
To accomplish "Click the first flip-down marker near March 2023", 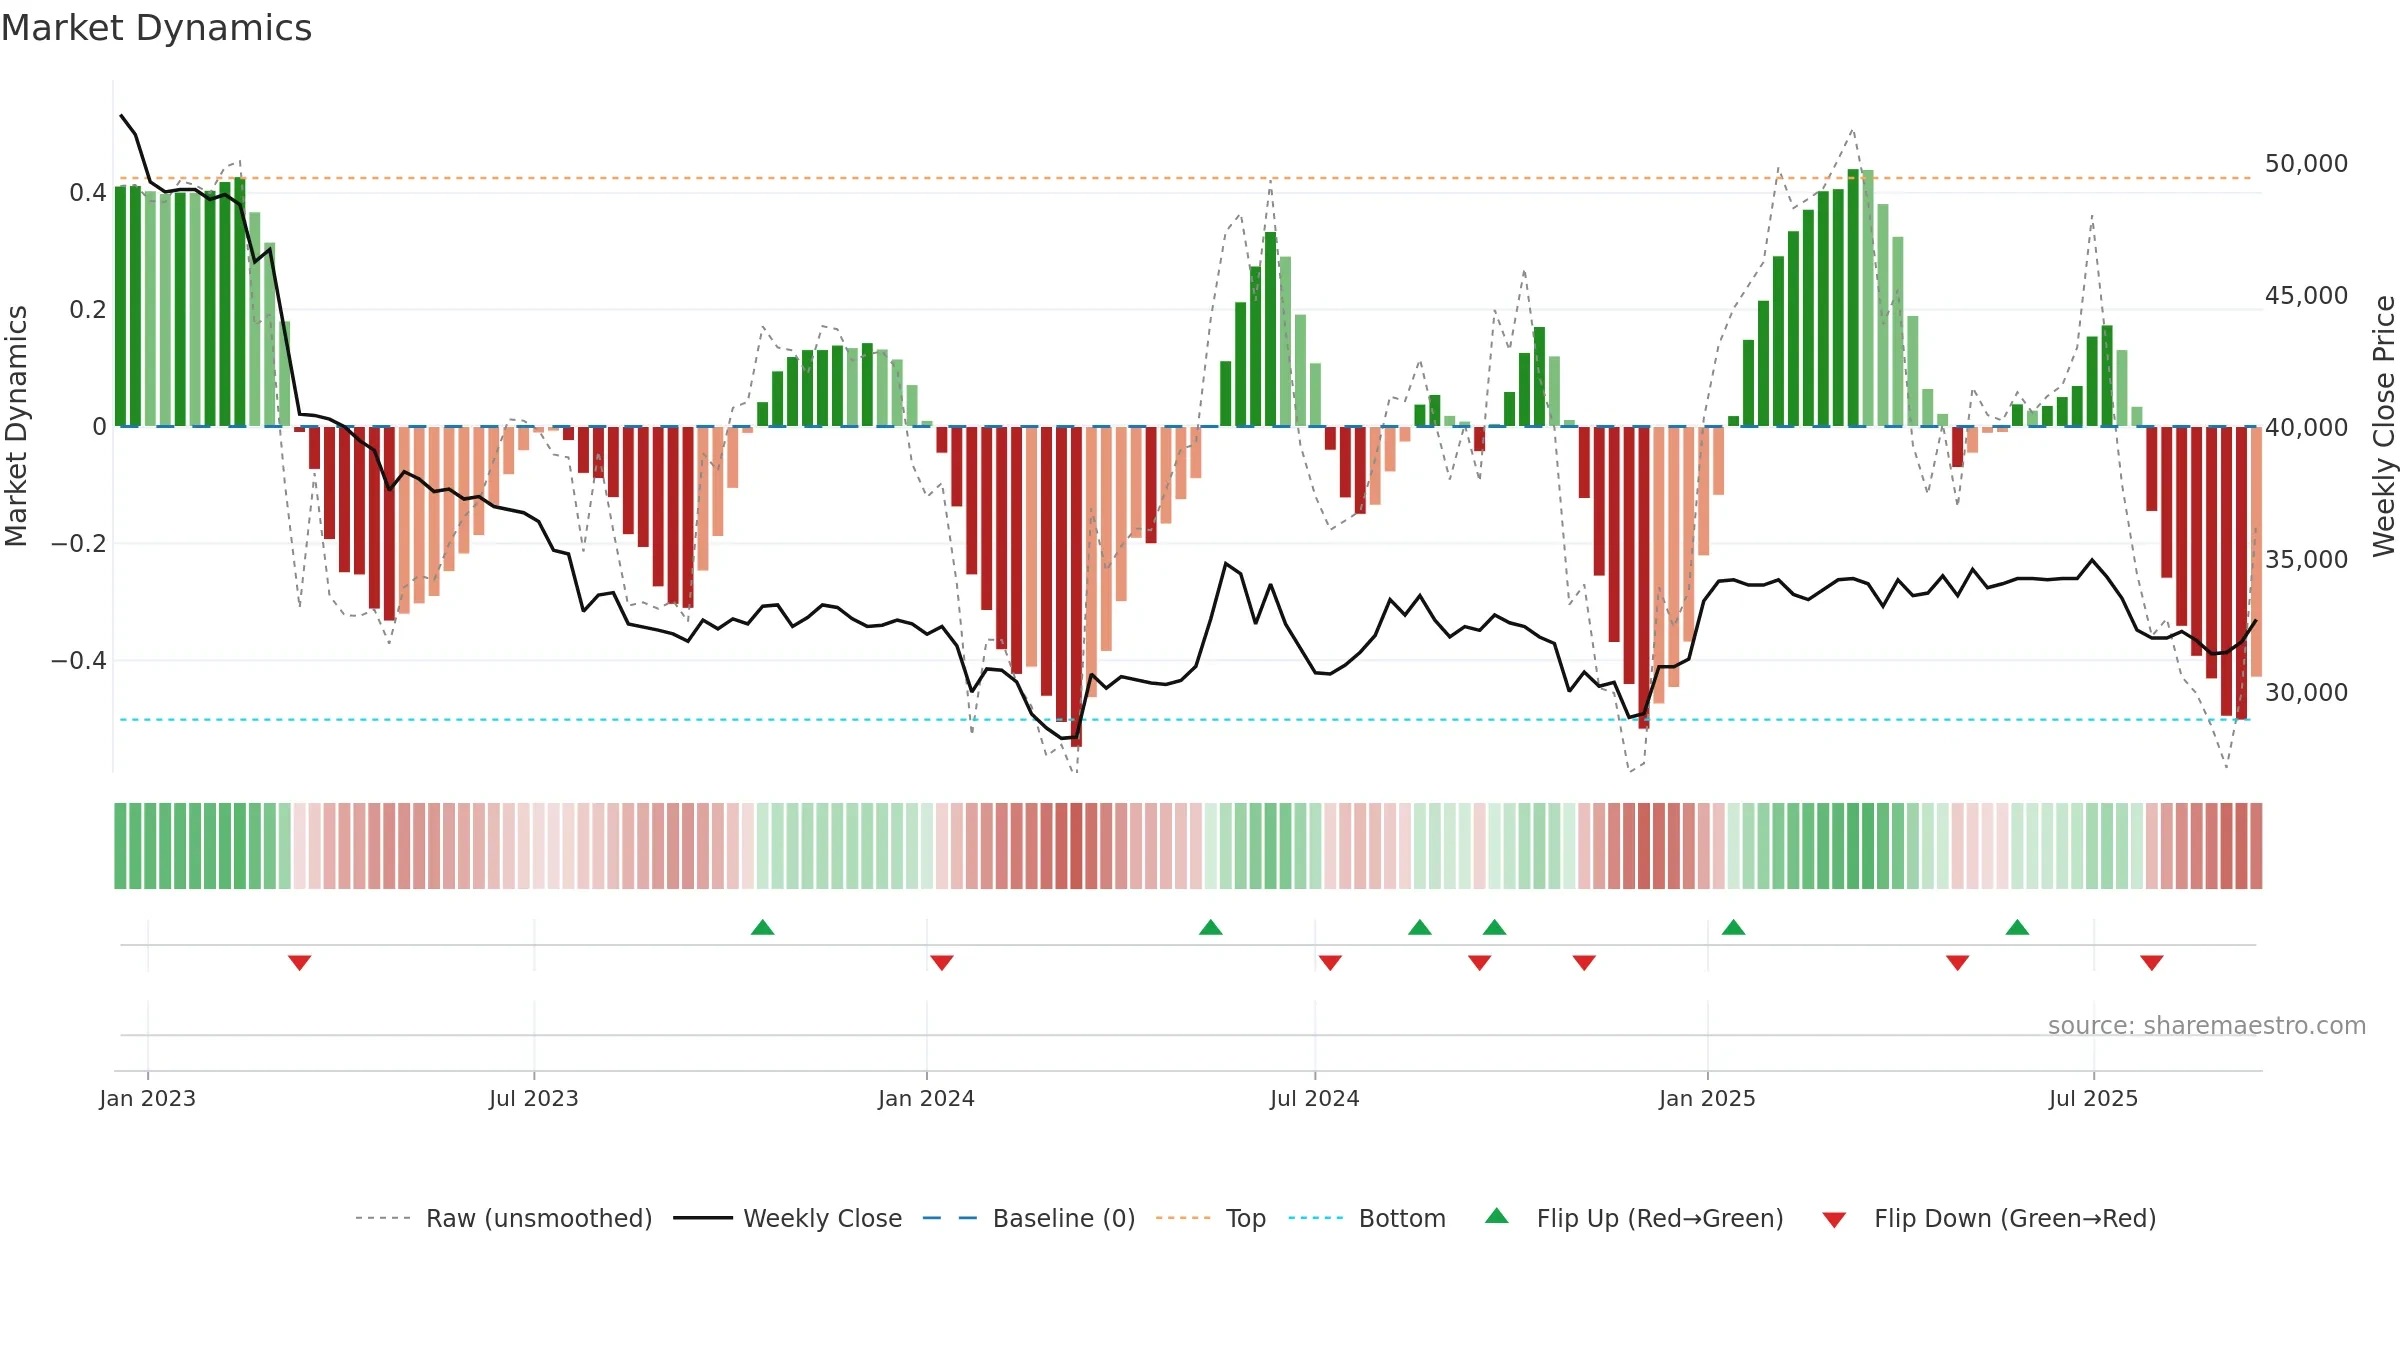I will 300,963.
